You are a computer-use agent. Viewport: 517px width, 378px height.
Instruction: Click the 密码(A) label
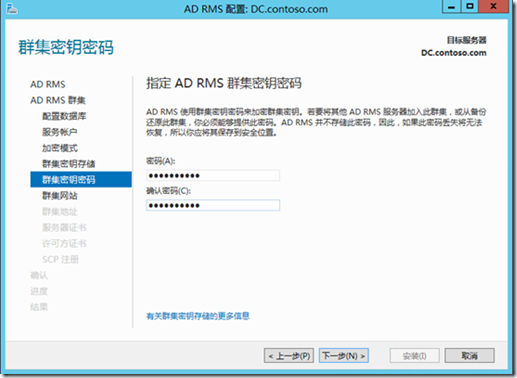161,161
